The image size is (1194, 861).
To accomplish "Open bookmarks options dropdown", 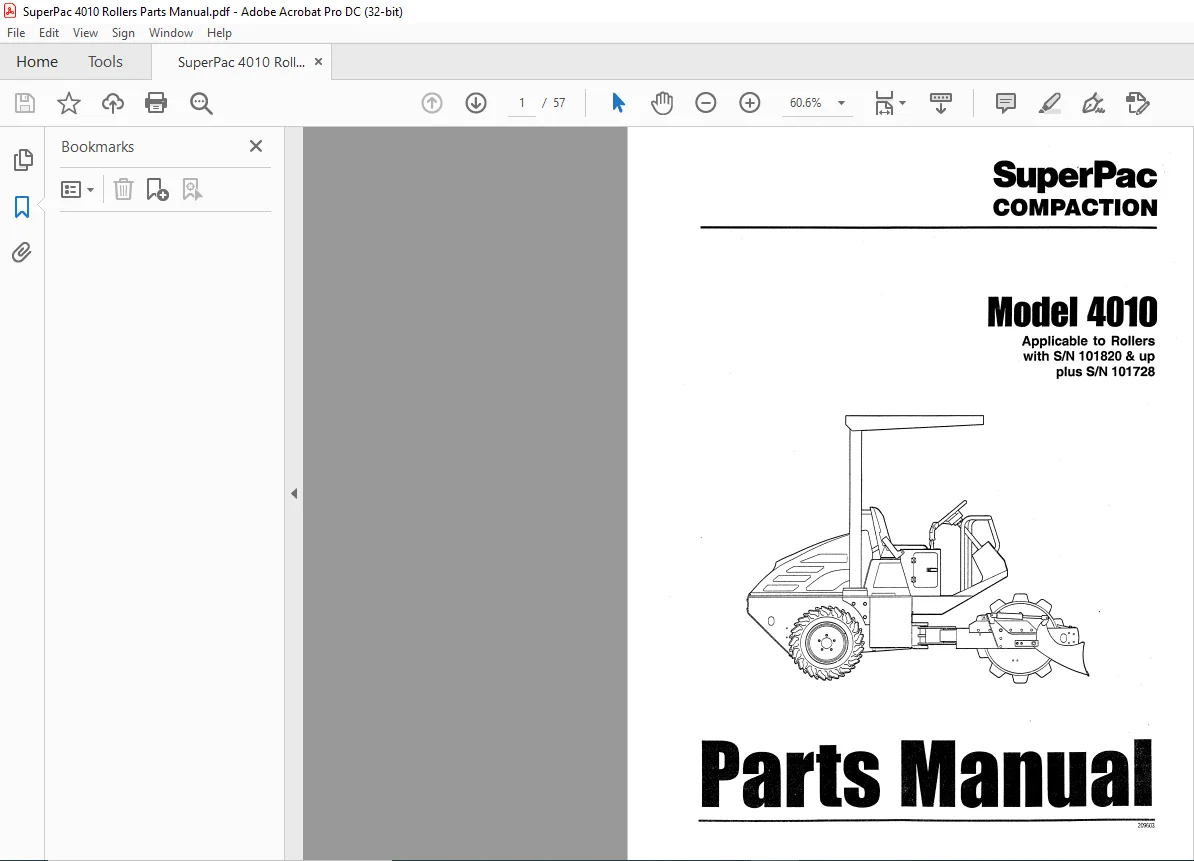I will point(78,189).
